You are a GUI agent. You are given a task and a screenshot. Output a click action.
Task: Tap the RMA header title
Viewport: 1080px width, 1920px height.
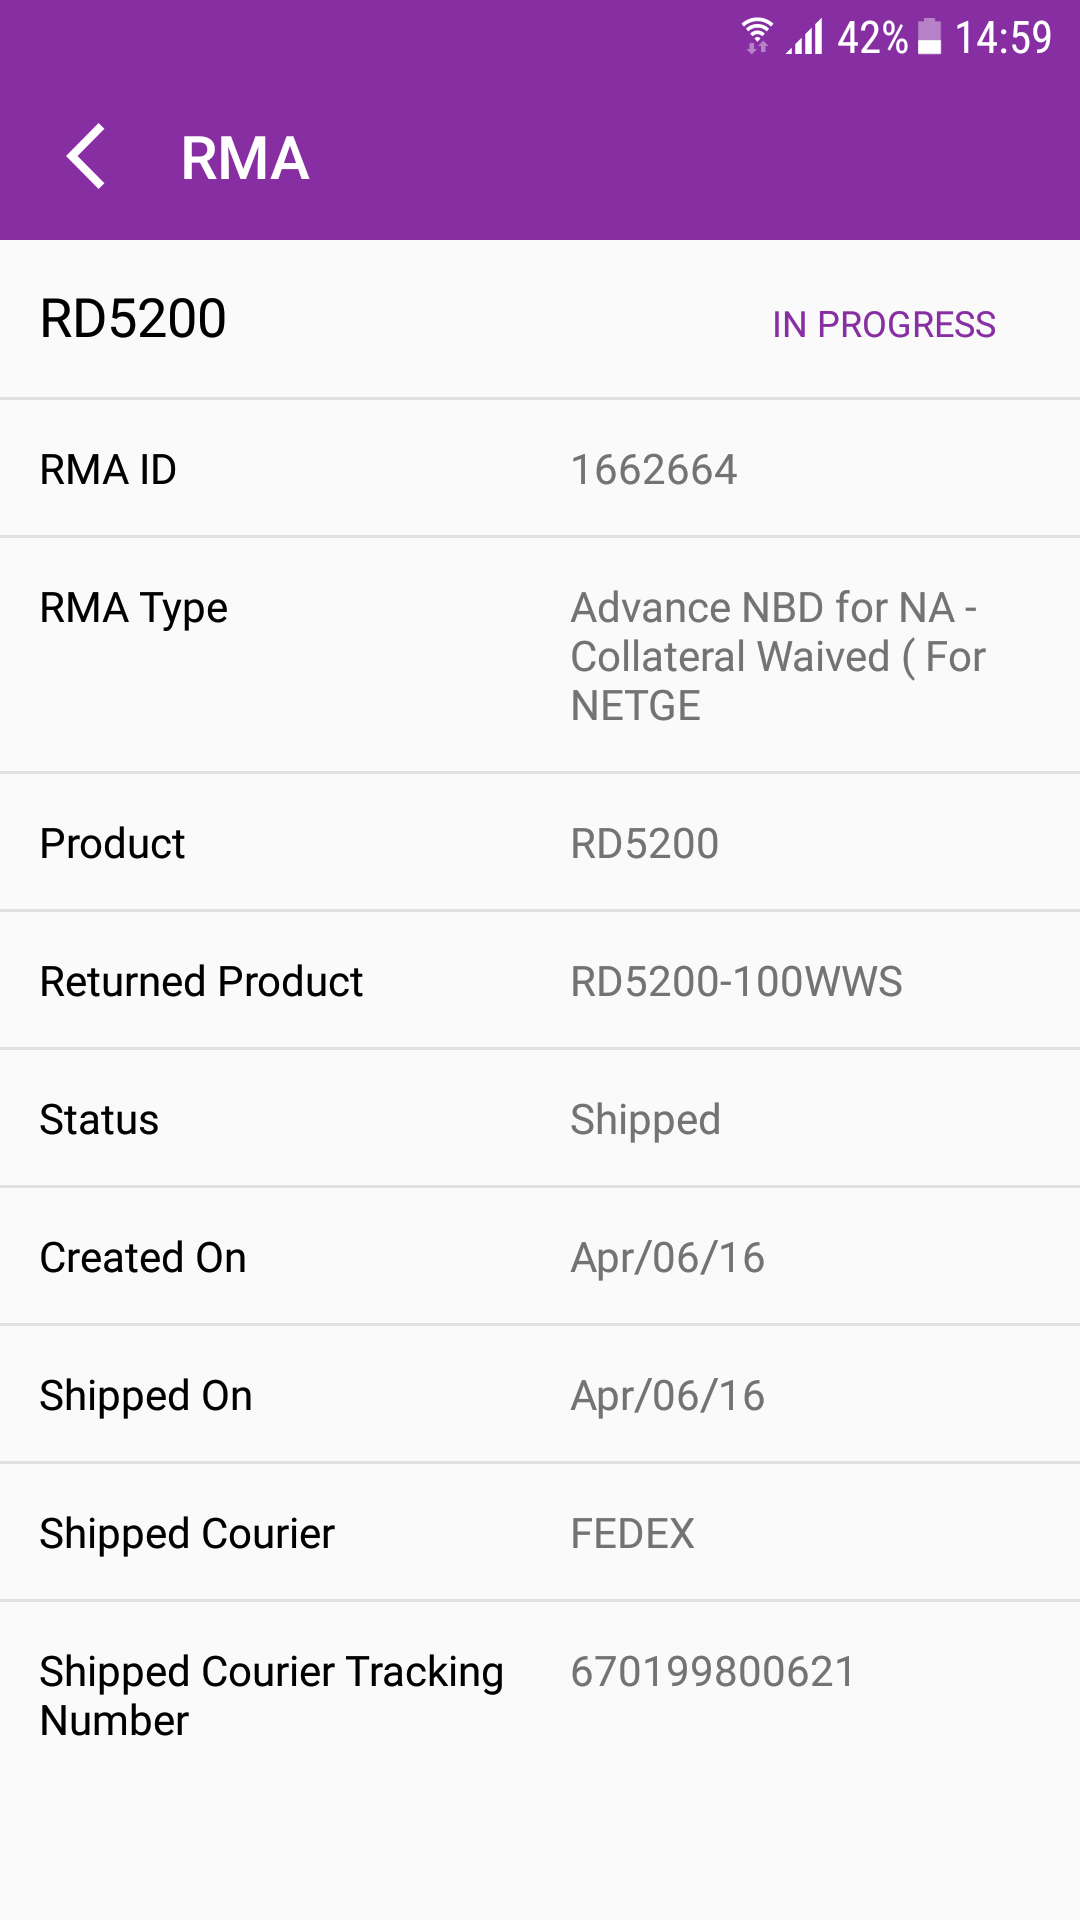[245, 158]
